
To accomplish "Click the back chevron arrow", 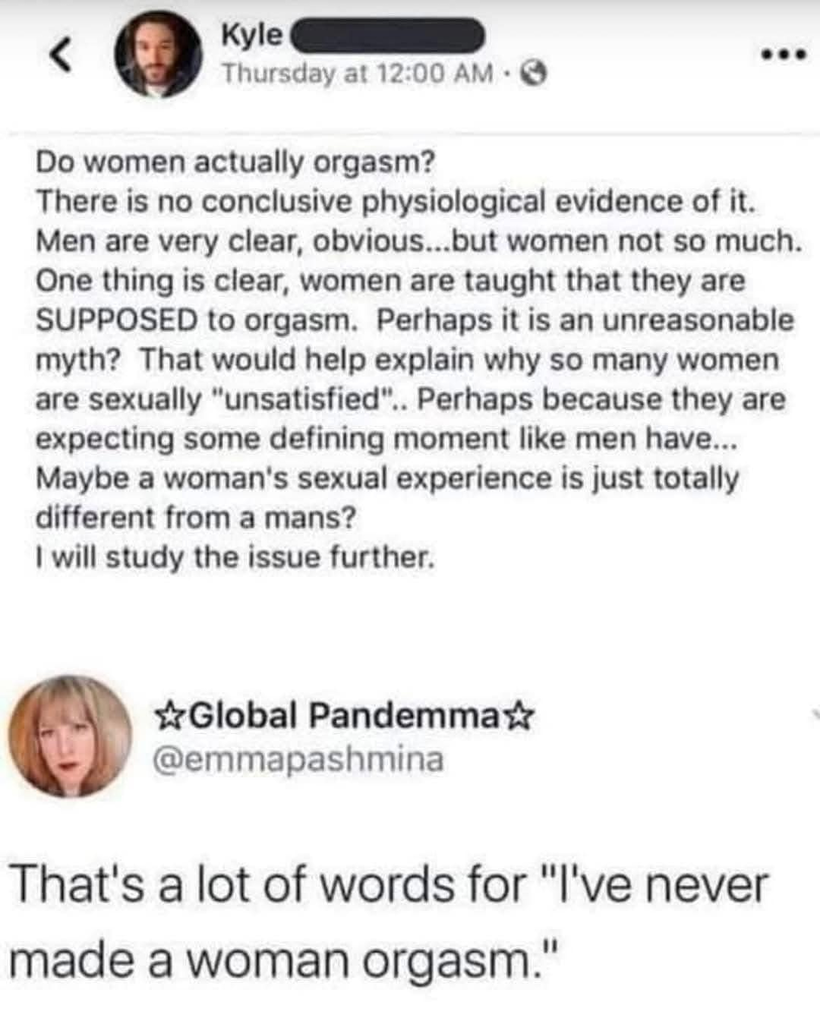I will 61,56.
